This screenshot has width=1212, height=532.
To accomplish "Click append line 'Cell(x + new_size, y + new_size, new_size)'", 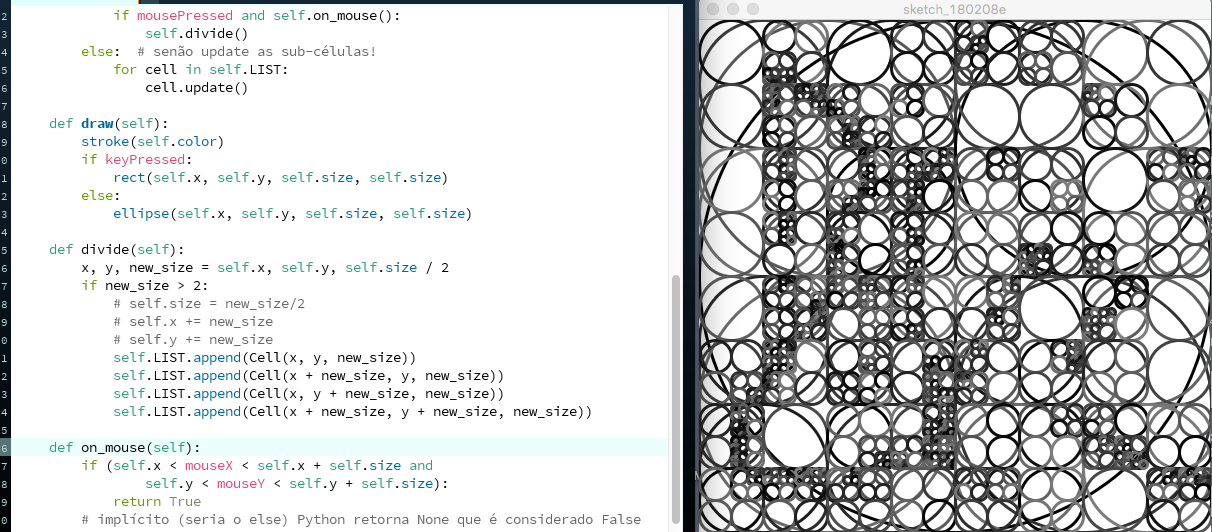I will (x=352, y=411).
